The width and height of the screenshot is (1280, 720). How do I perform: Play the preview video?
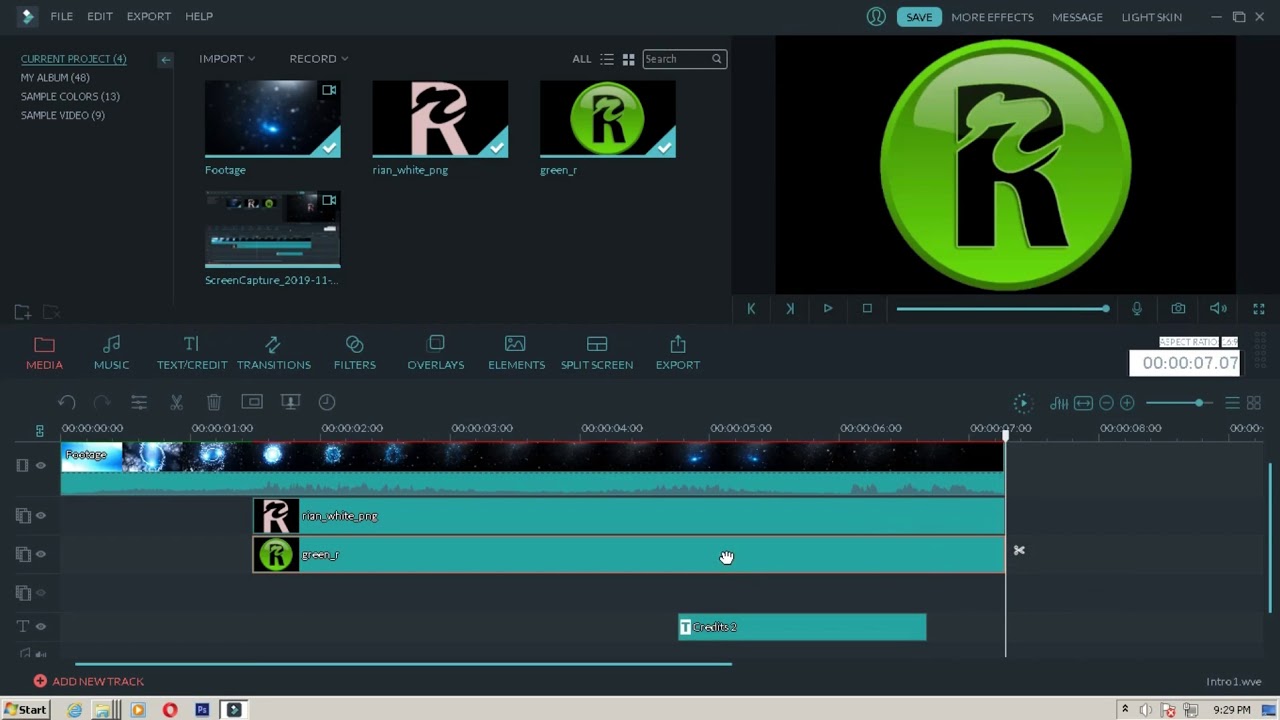pos(828,309)
